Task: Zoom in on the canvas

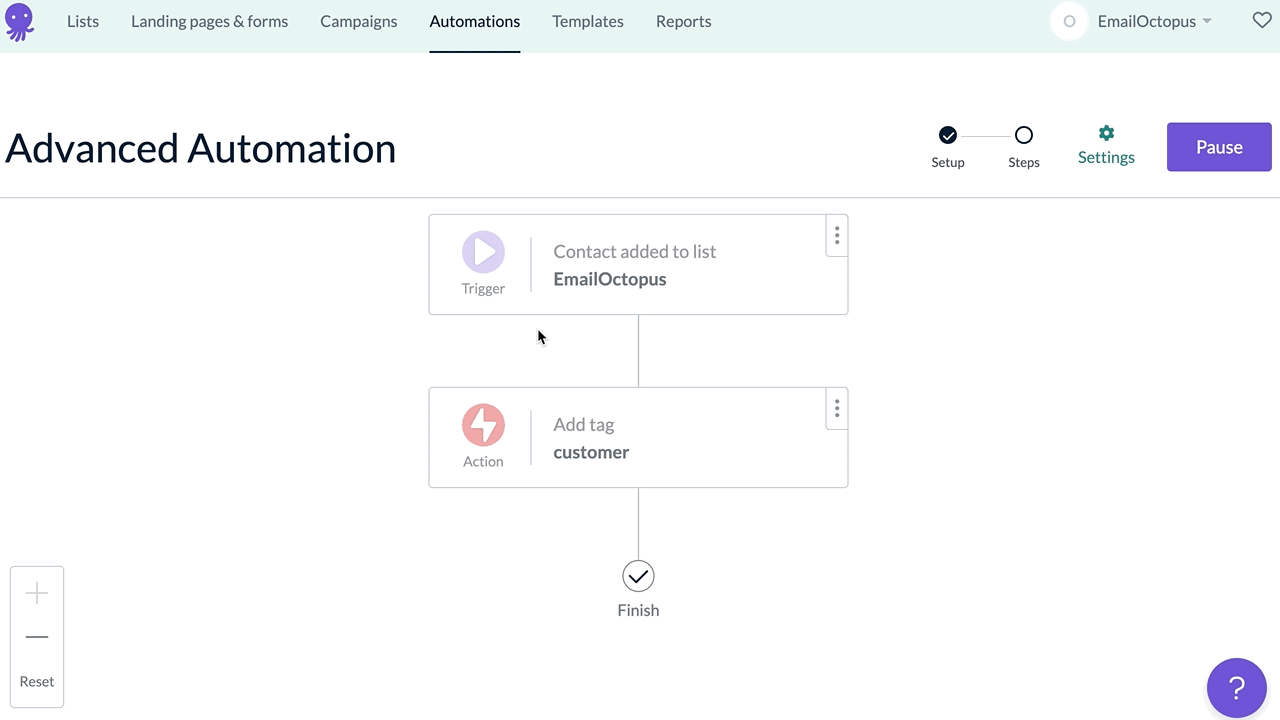Action: (37, 593)
